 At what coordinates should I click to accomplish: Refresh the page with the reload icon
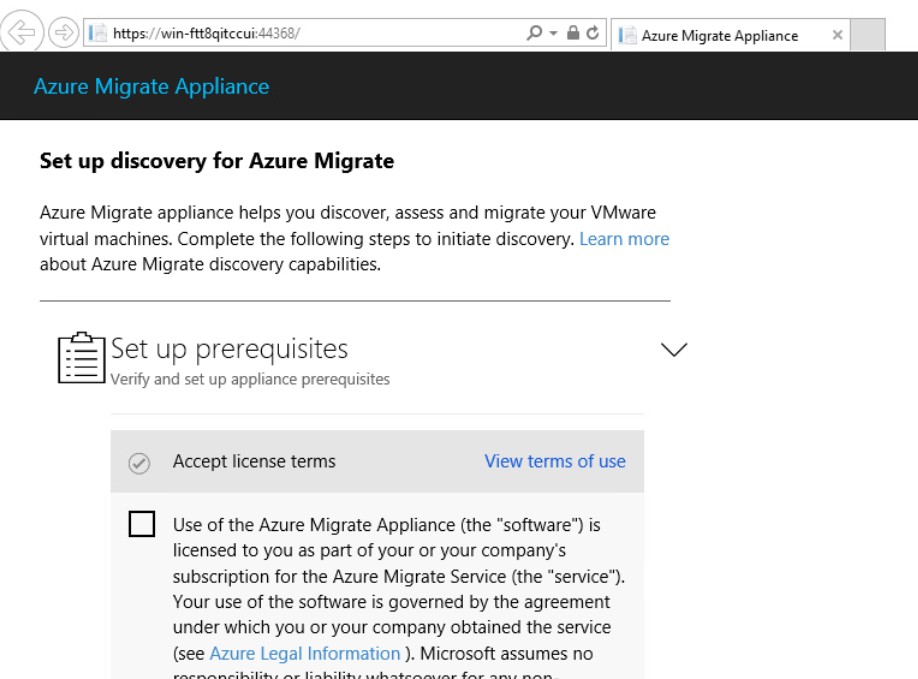592,33
